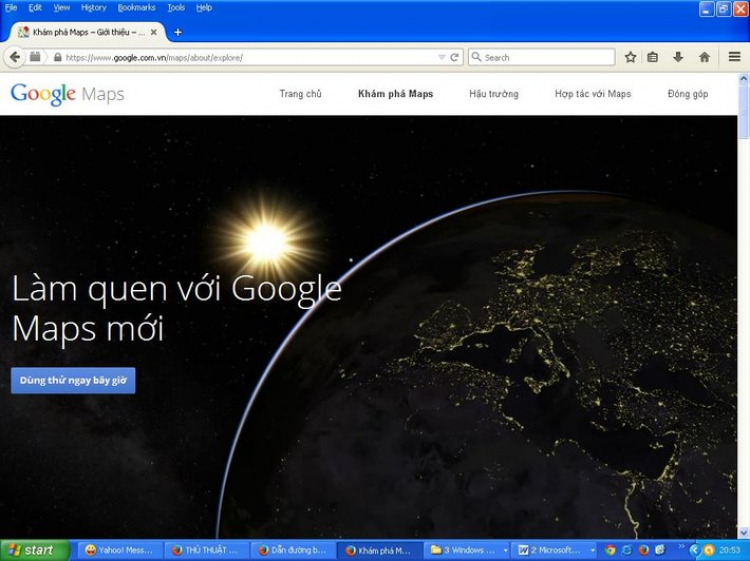Launch Firefox quick launch icon

(643, 550)
